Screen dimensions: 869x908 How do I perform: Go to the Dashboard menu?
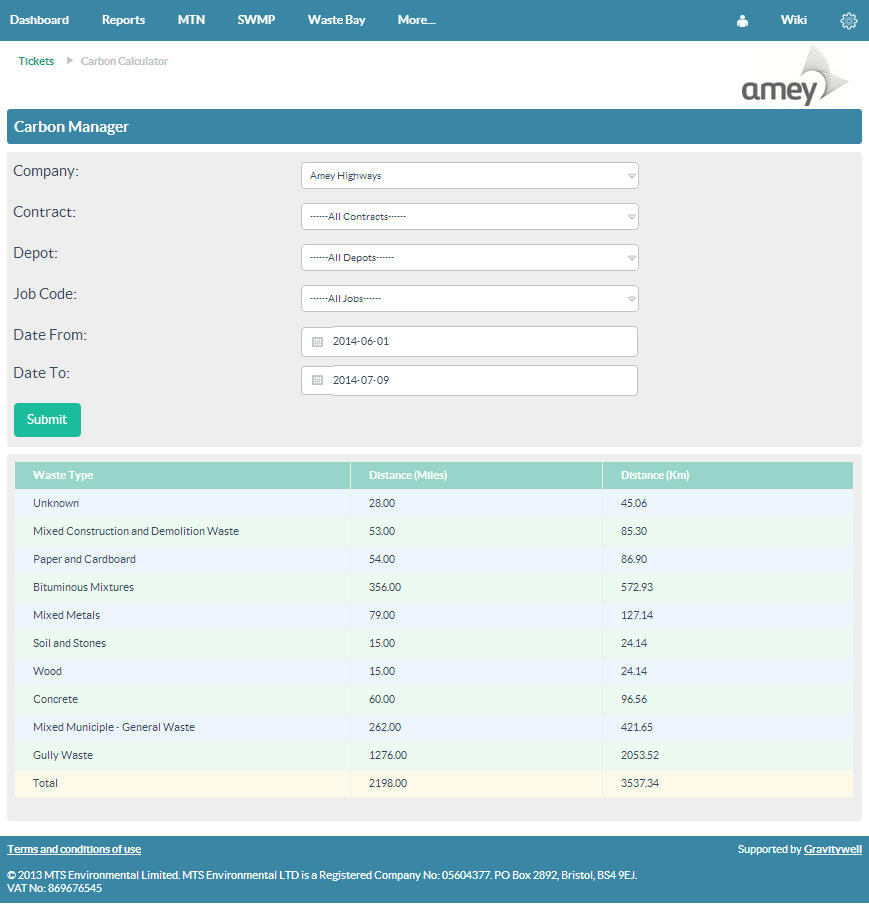[39, 20]
